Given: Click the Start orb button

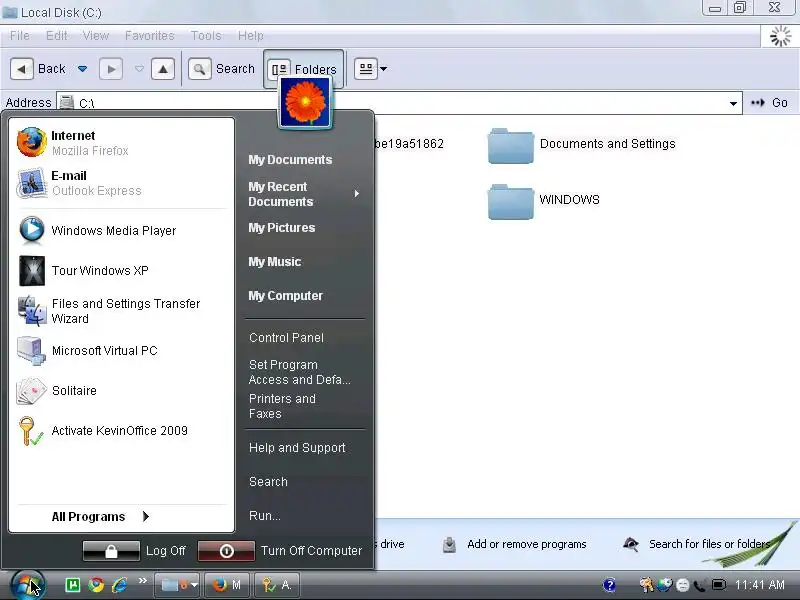Looking at the screenshot, I should pyautogui.click(x=28, y=585).
